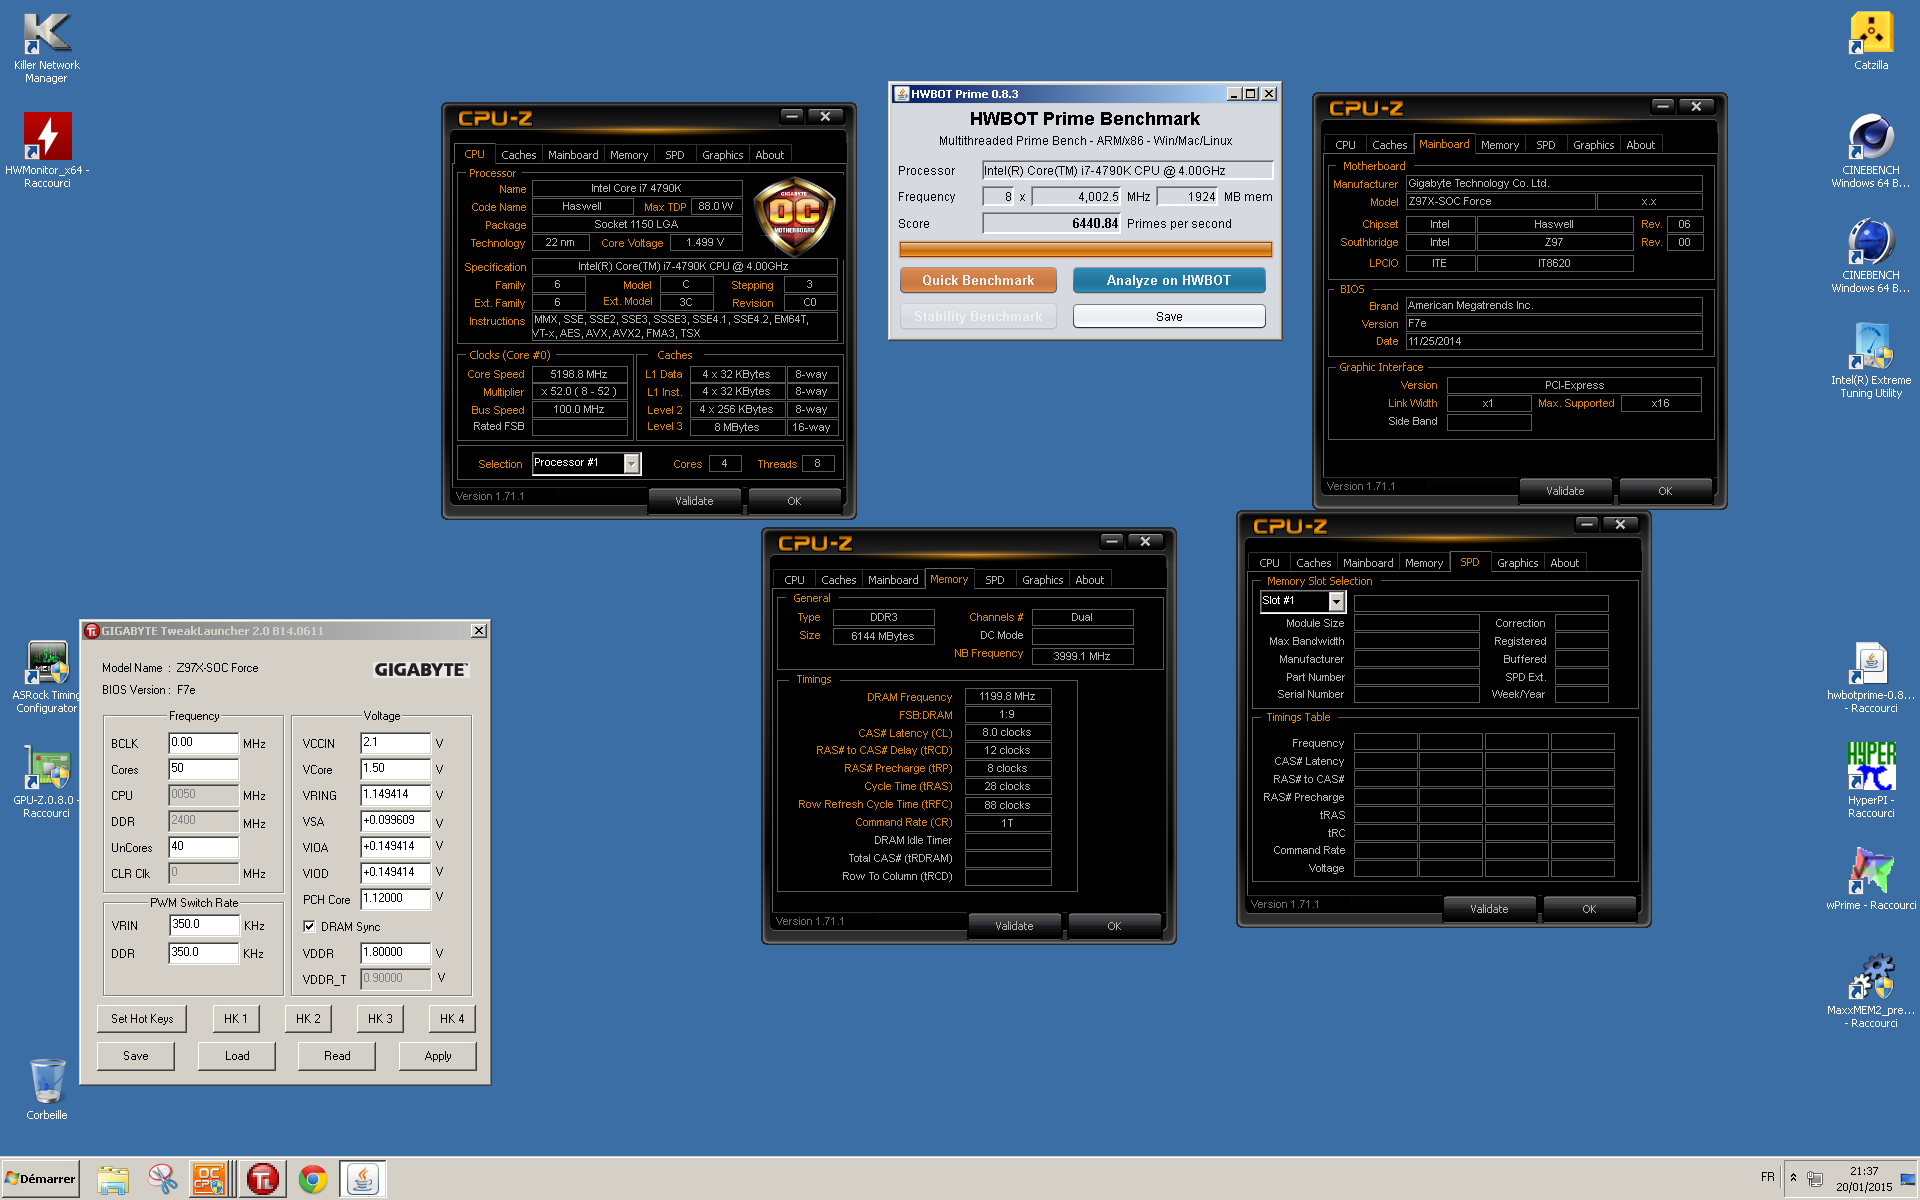Open hwbotprime-0.8 shortcut icon
The height and width of the screenshot is (1200, 1920).
(1871, 677)
